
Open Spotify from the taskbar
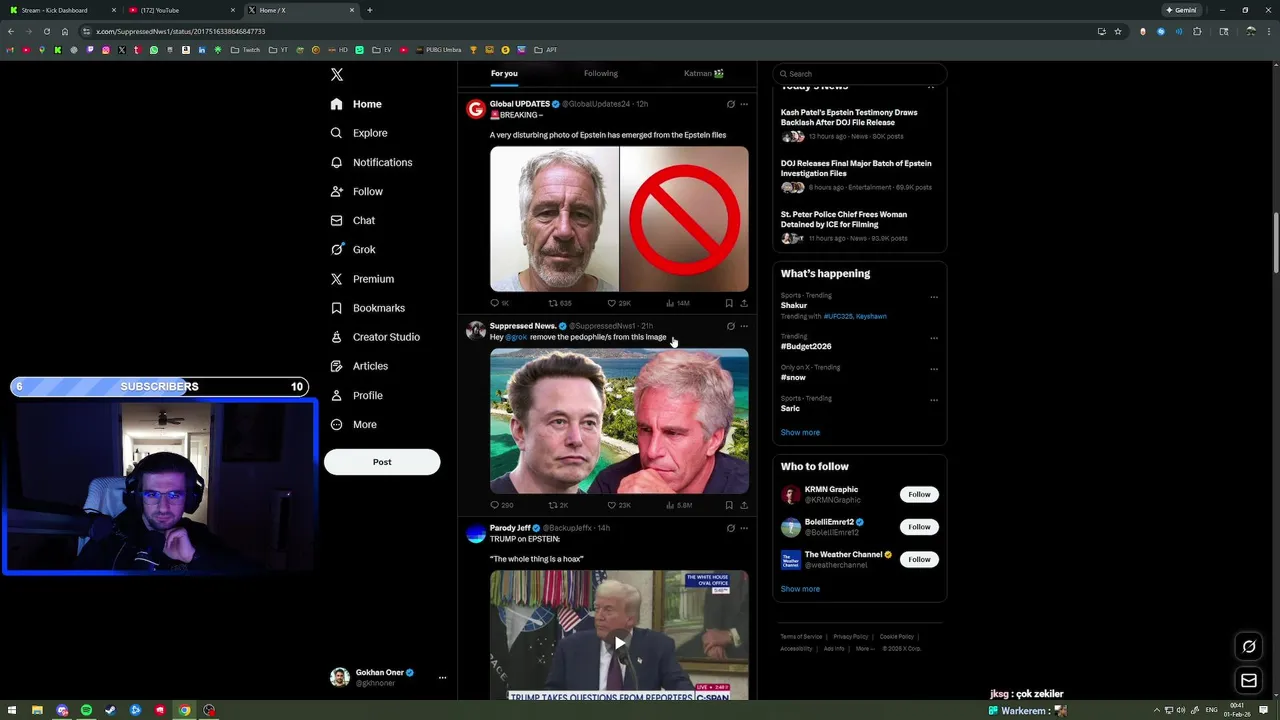click(86, 710)
